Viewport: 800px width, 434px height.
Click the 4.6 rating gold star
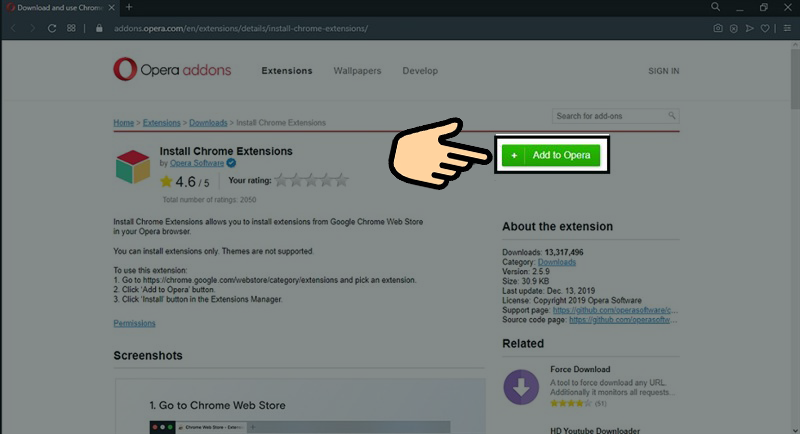pos(166,181)
